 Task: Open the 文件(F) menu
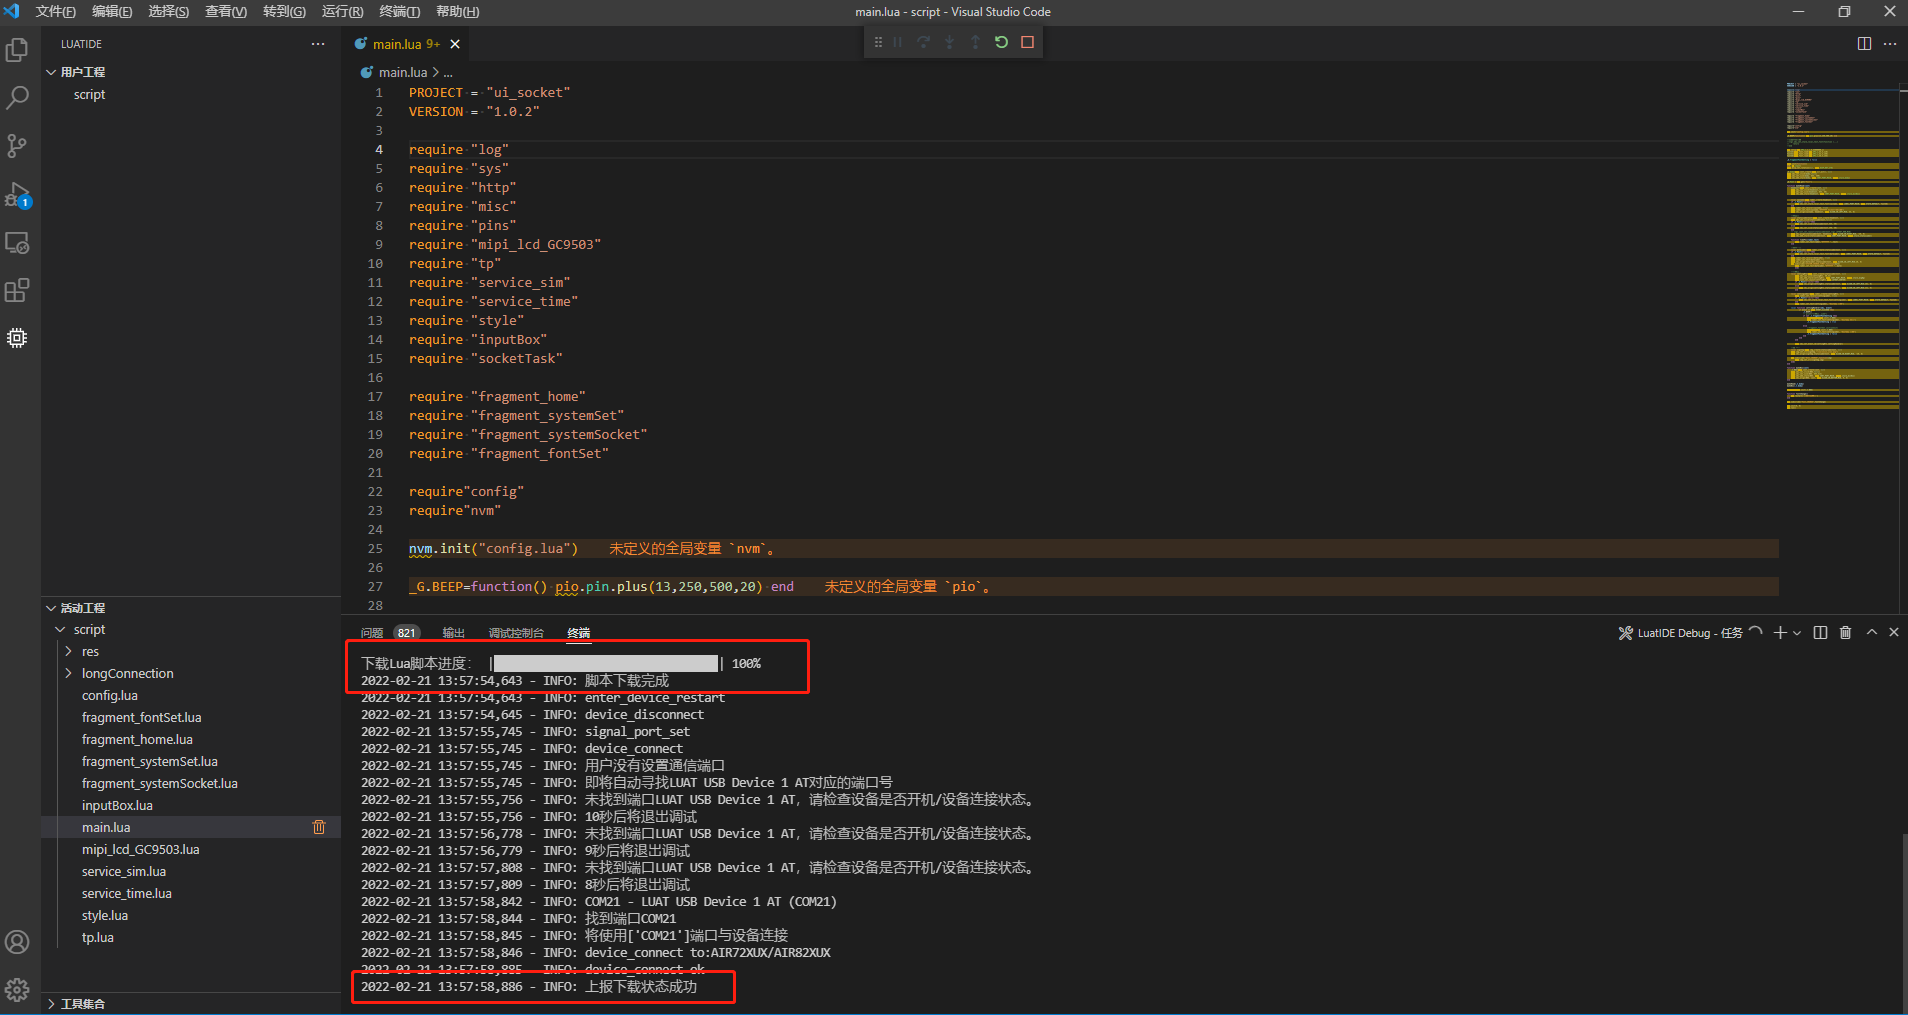(x=55, y=12)
